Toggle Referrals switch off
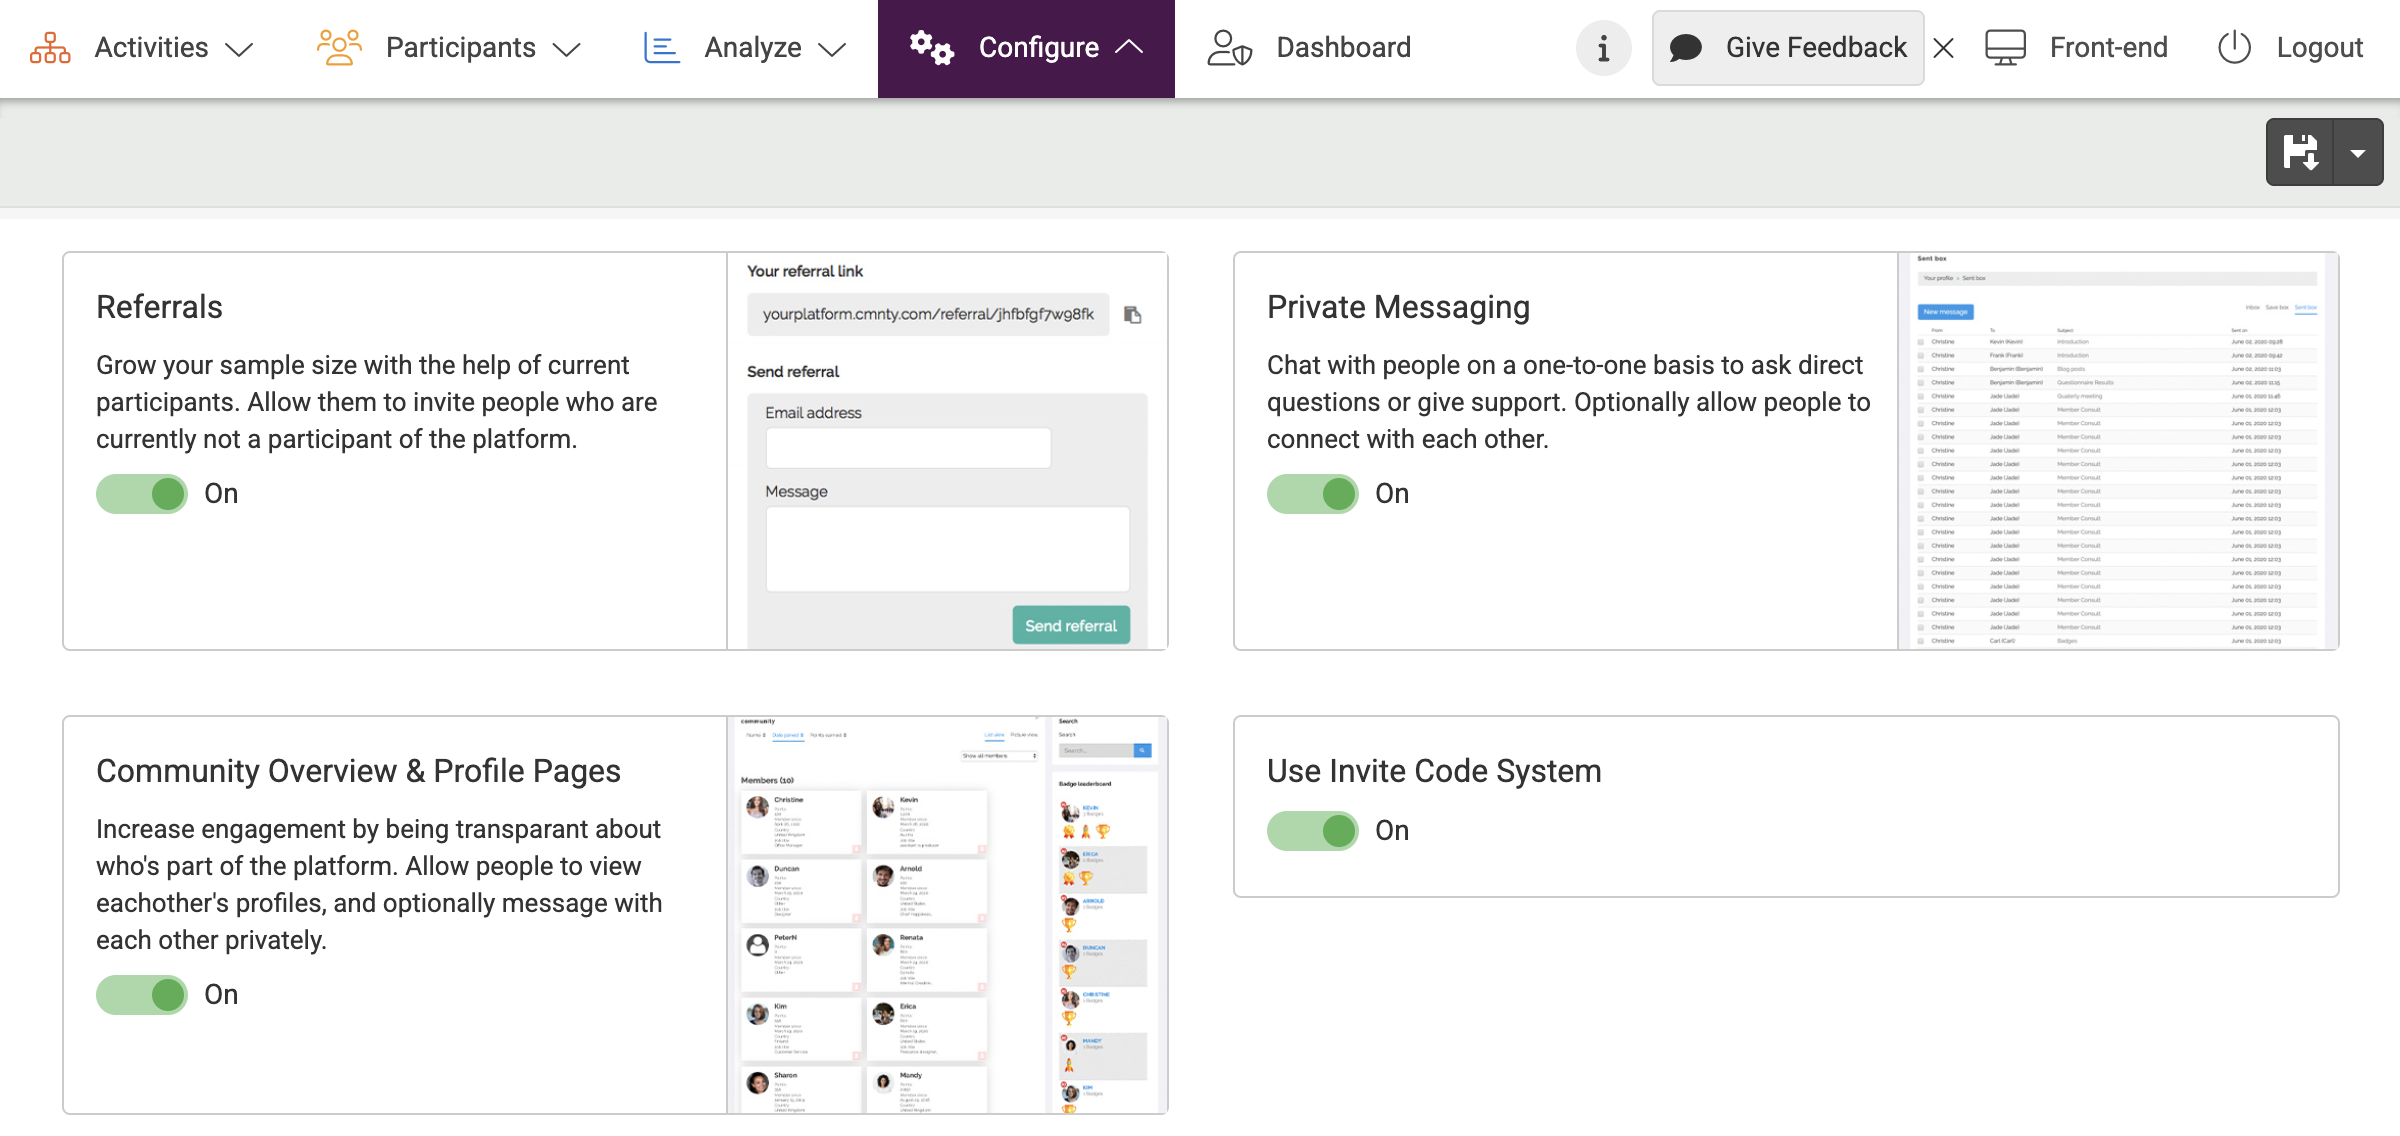This screenshot has height=1136, width=2400. (142, 494)
